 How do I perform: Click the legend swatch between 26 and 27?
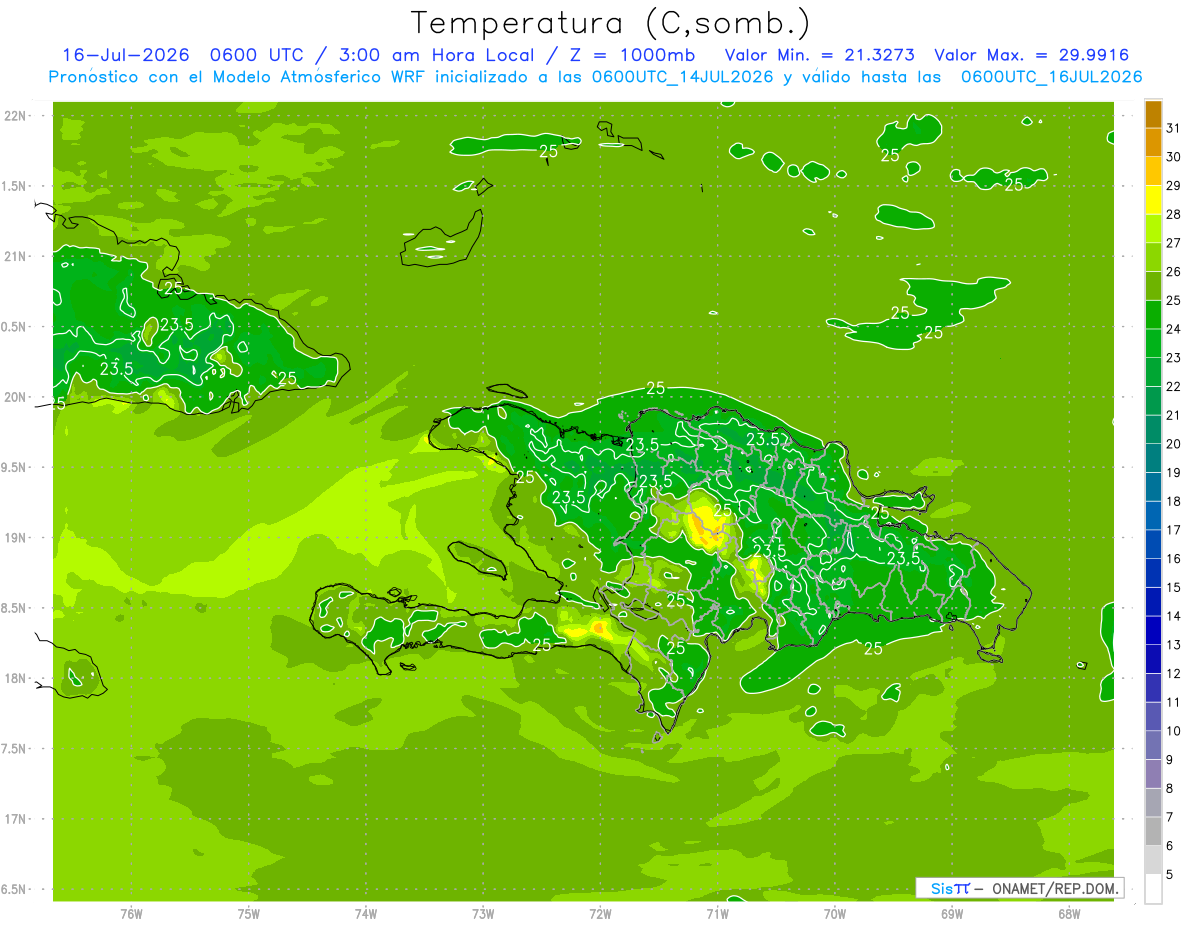pos(1153,257)
